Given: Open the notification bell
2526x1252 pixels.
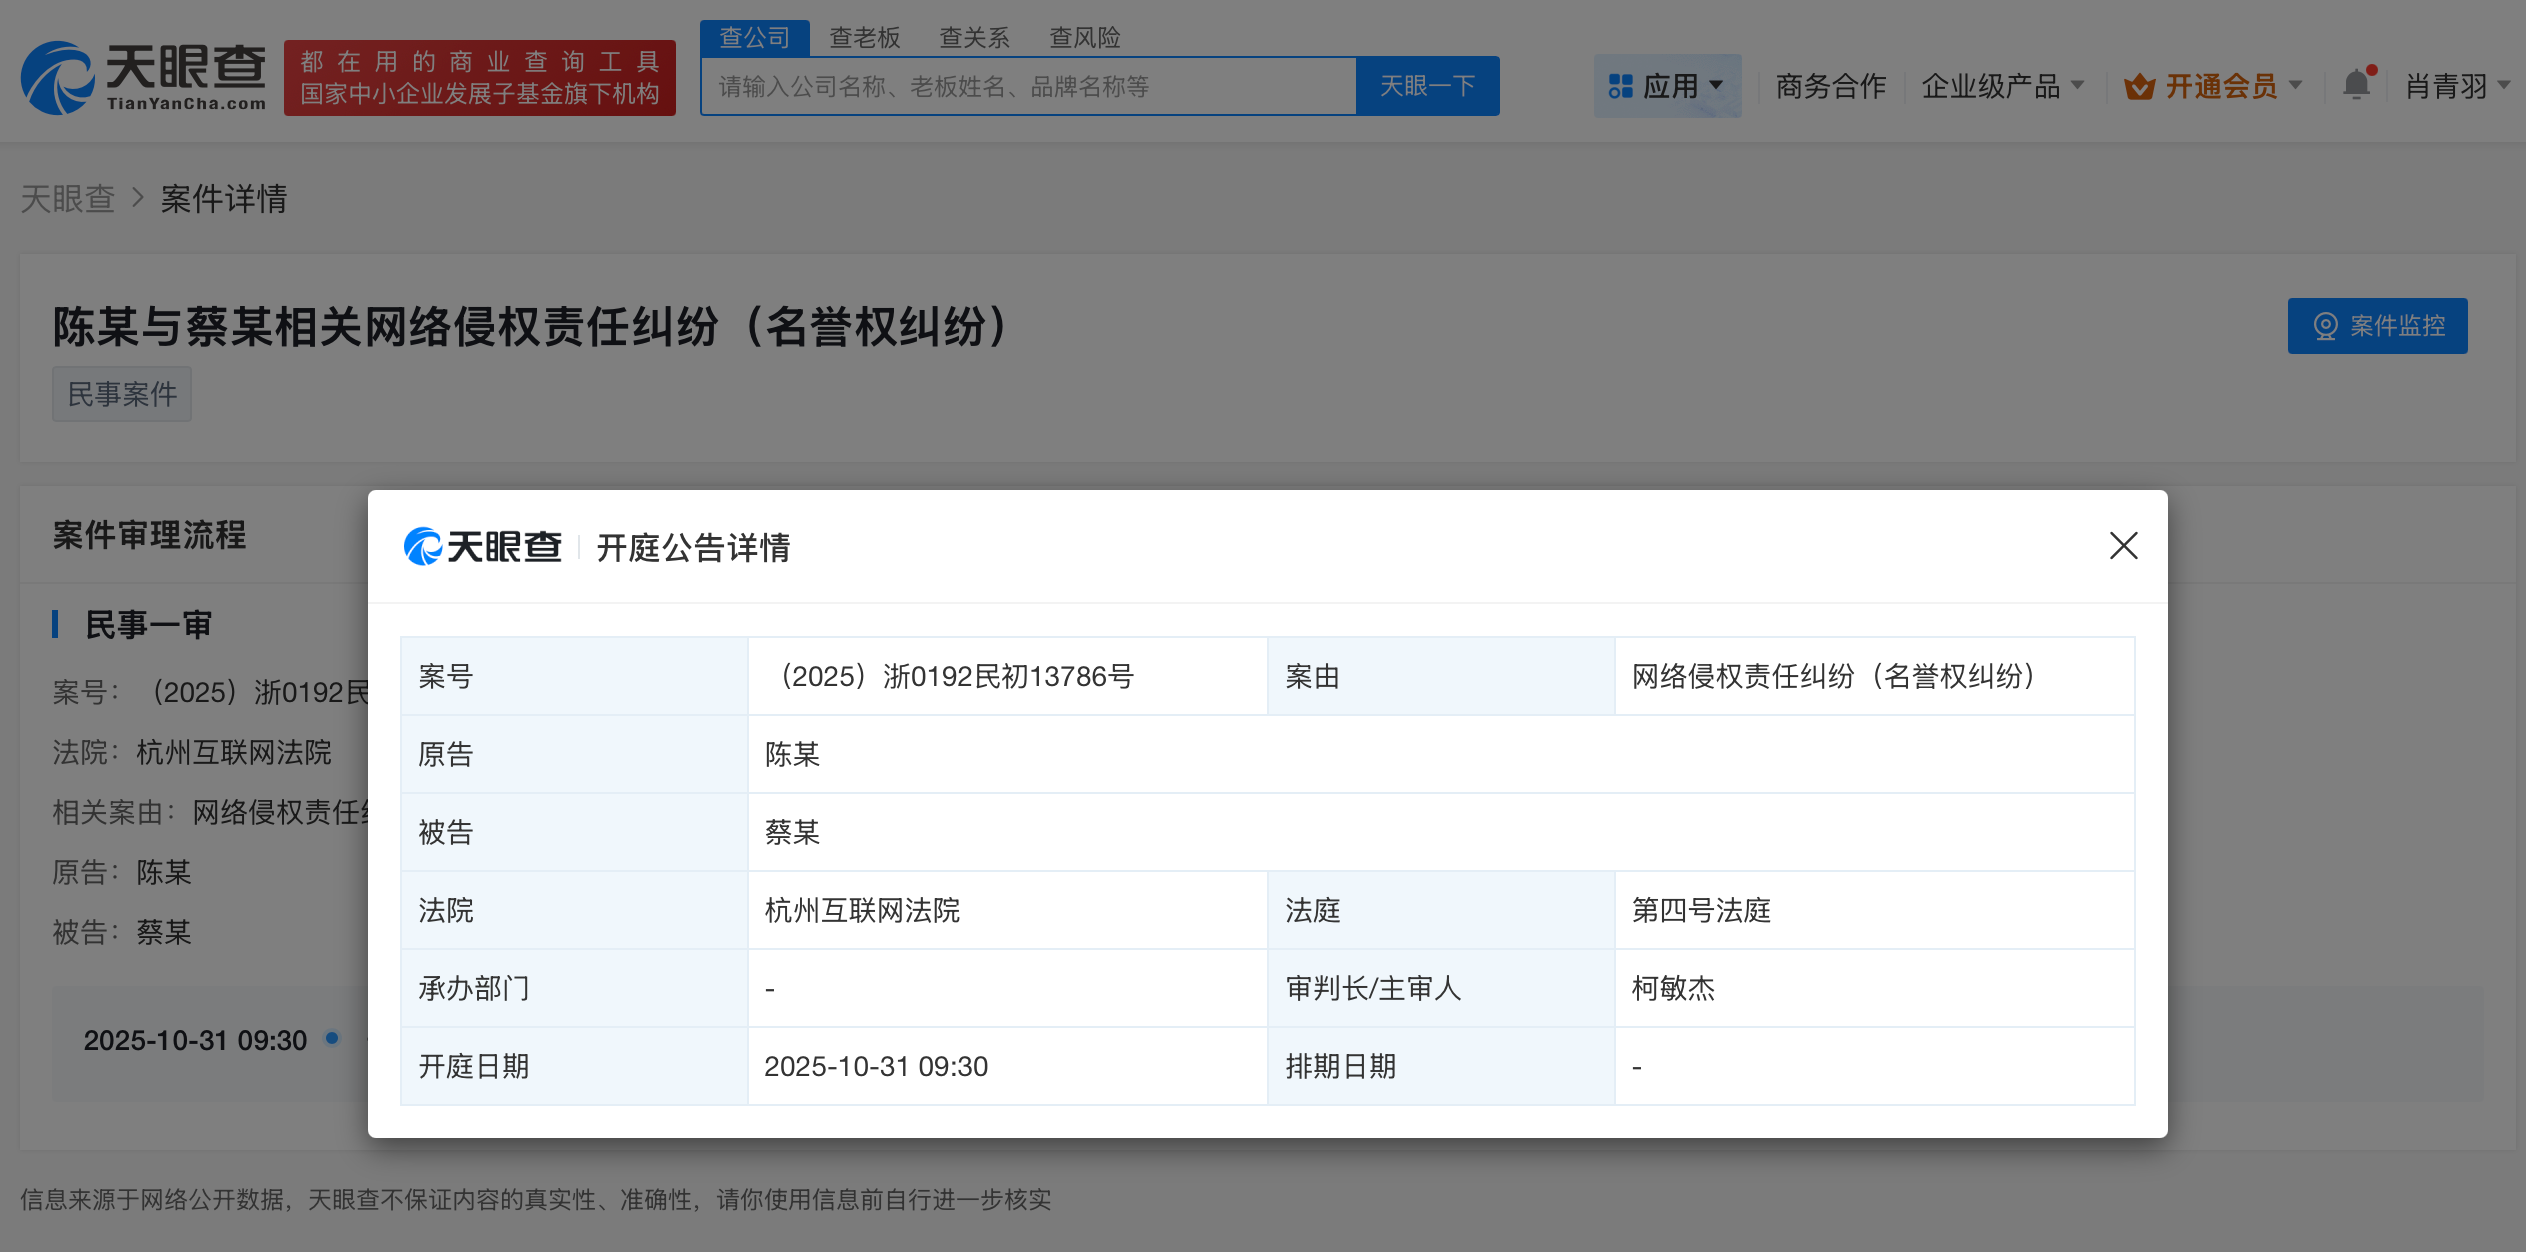Looking at the screenshot, I should tap(2357, 85).
